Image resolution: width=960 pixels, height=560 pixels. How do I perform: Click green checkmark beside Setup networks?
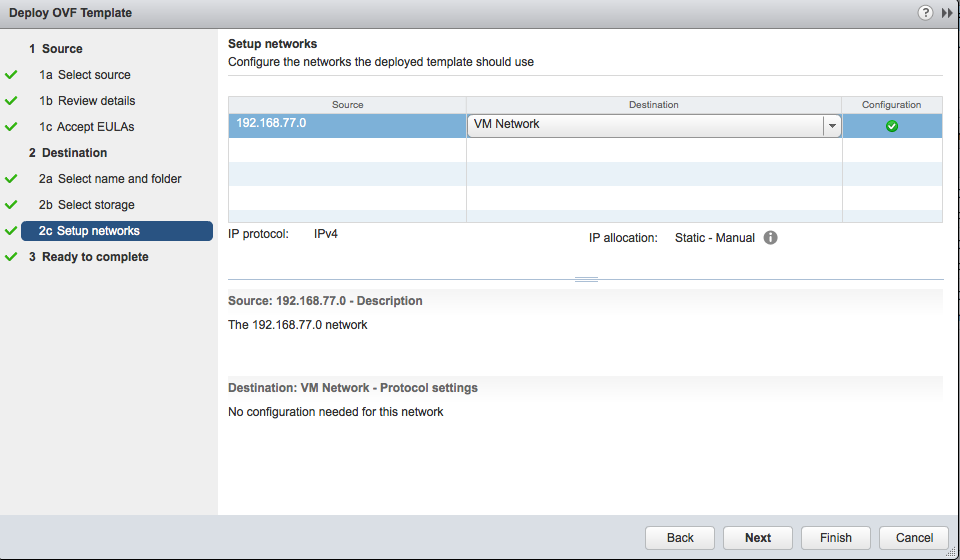click(11, 231)
